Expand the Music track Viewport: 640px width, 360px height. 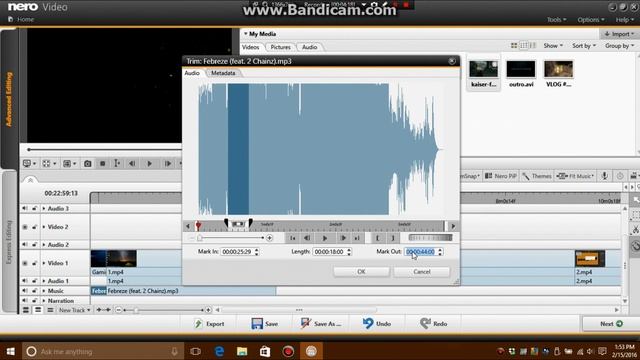[44, 291]
